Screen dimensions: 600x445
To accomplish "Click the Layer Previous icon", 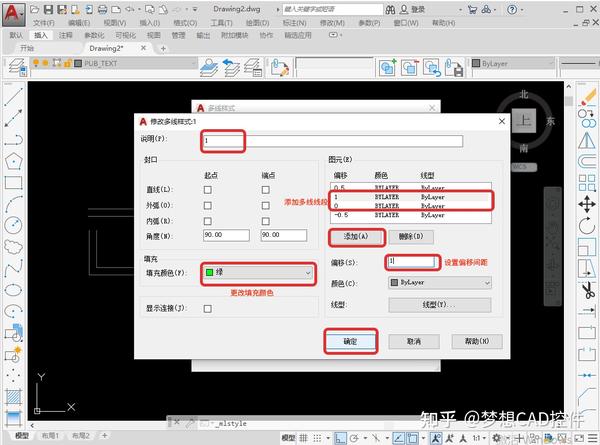I will pyautogui.click(x=231, y=67).
